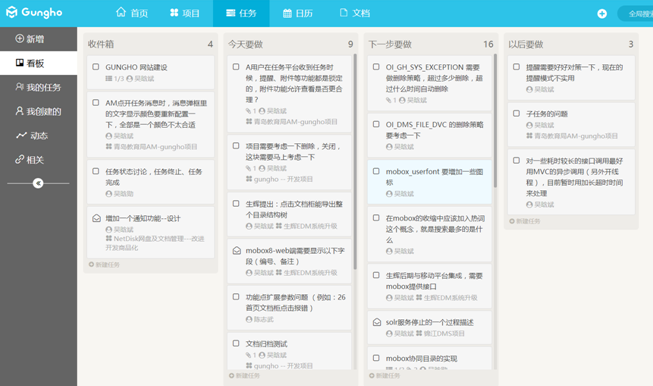Select 我的任务 in the sidebar

[38, 87]
